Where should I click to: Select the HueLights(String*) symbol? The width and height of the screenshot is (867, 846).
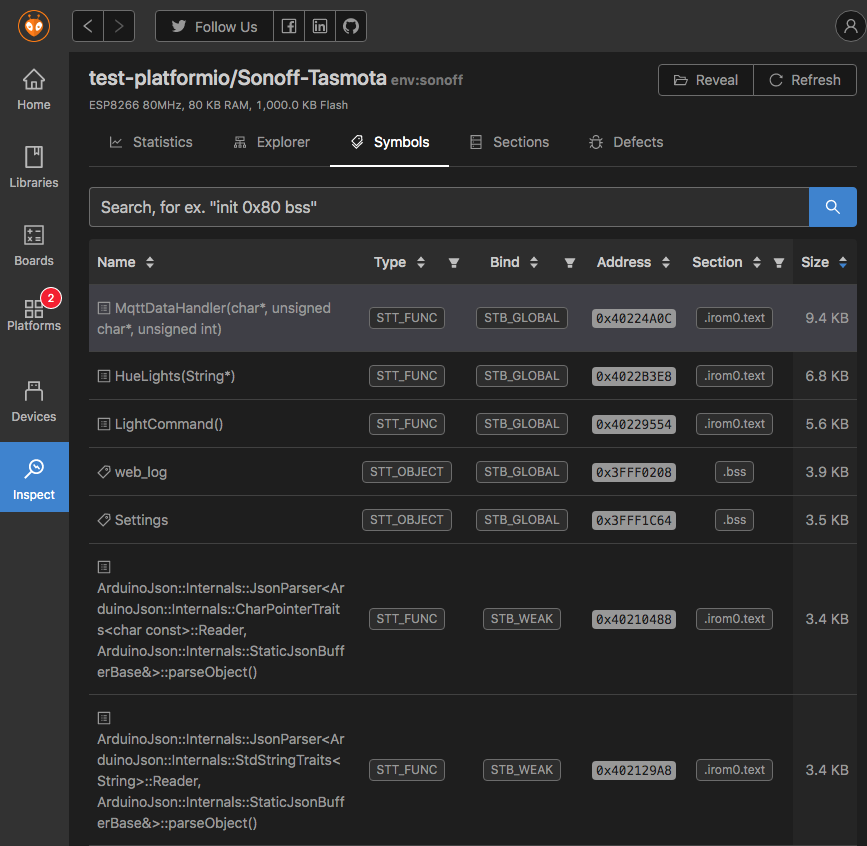[175, 376]
